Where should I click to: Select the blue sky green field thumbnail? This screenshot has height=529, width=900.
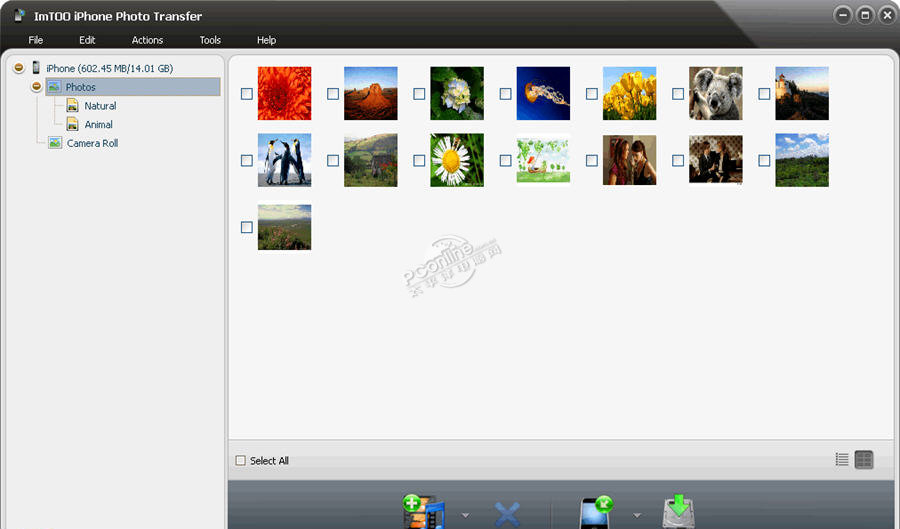(x=802, y=160)
